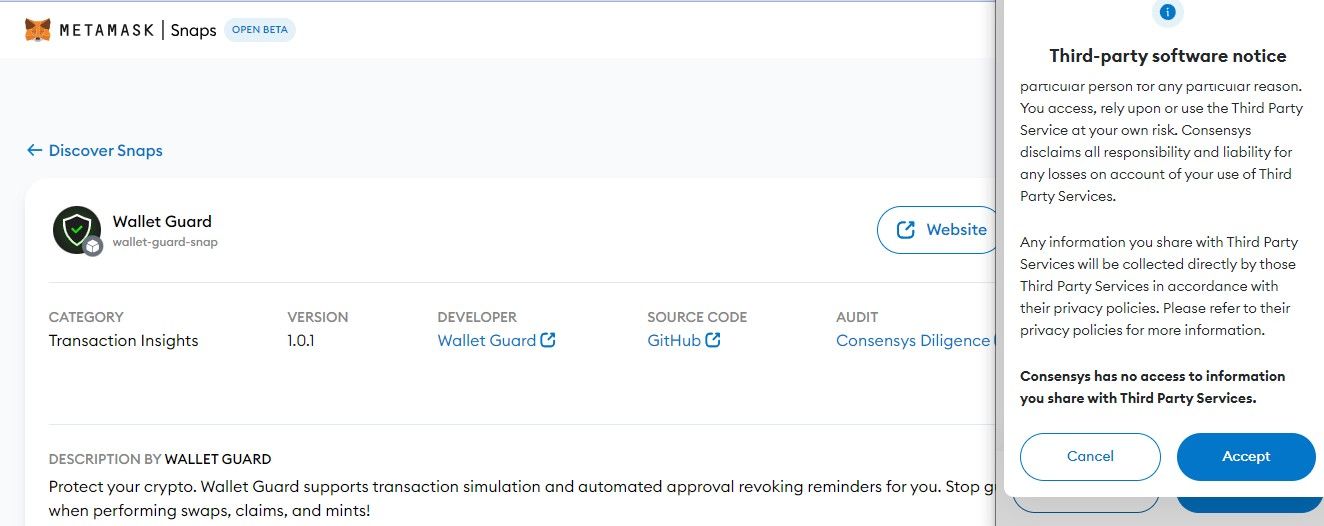This screenshot has width=1324, height=526.
Task: Click the Wallet Guard snap title
Action: click(162, 221)
